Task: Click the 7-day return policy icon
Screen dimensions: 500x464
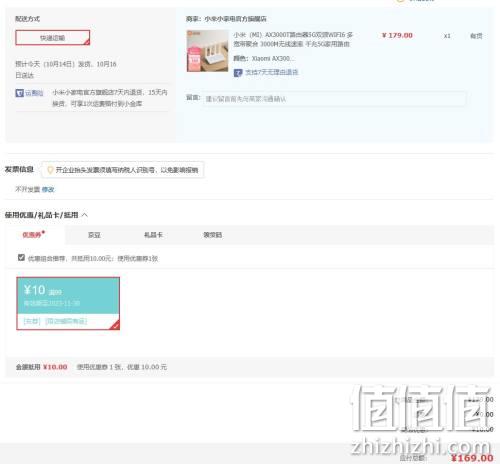Action: point(238,72)
